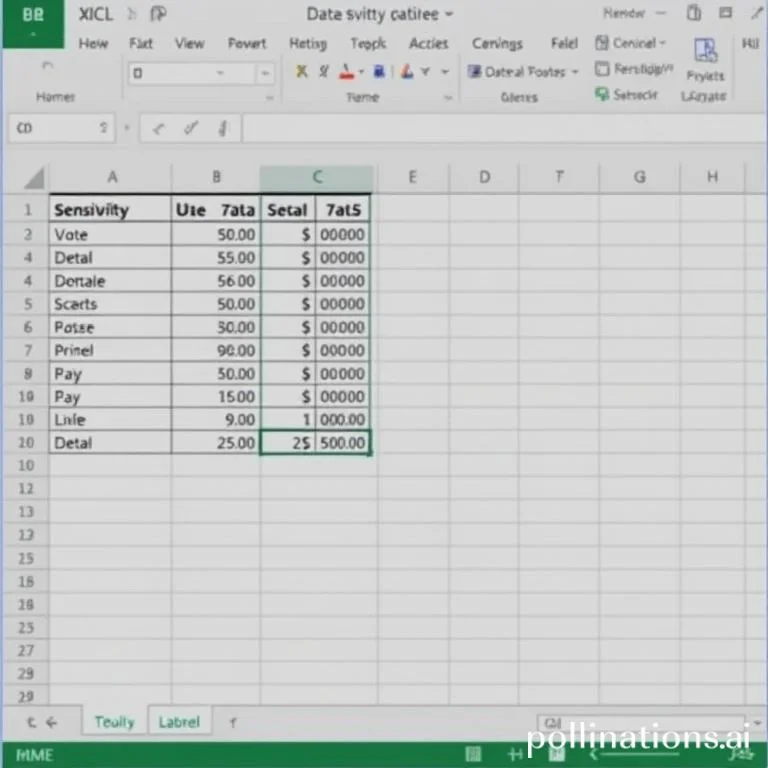Click the grid view icon in status bar
The image size is (768, 768).
pyautogui.click(x=473, y=754)
